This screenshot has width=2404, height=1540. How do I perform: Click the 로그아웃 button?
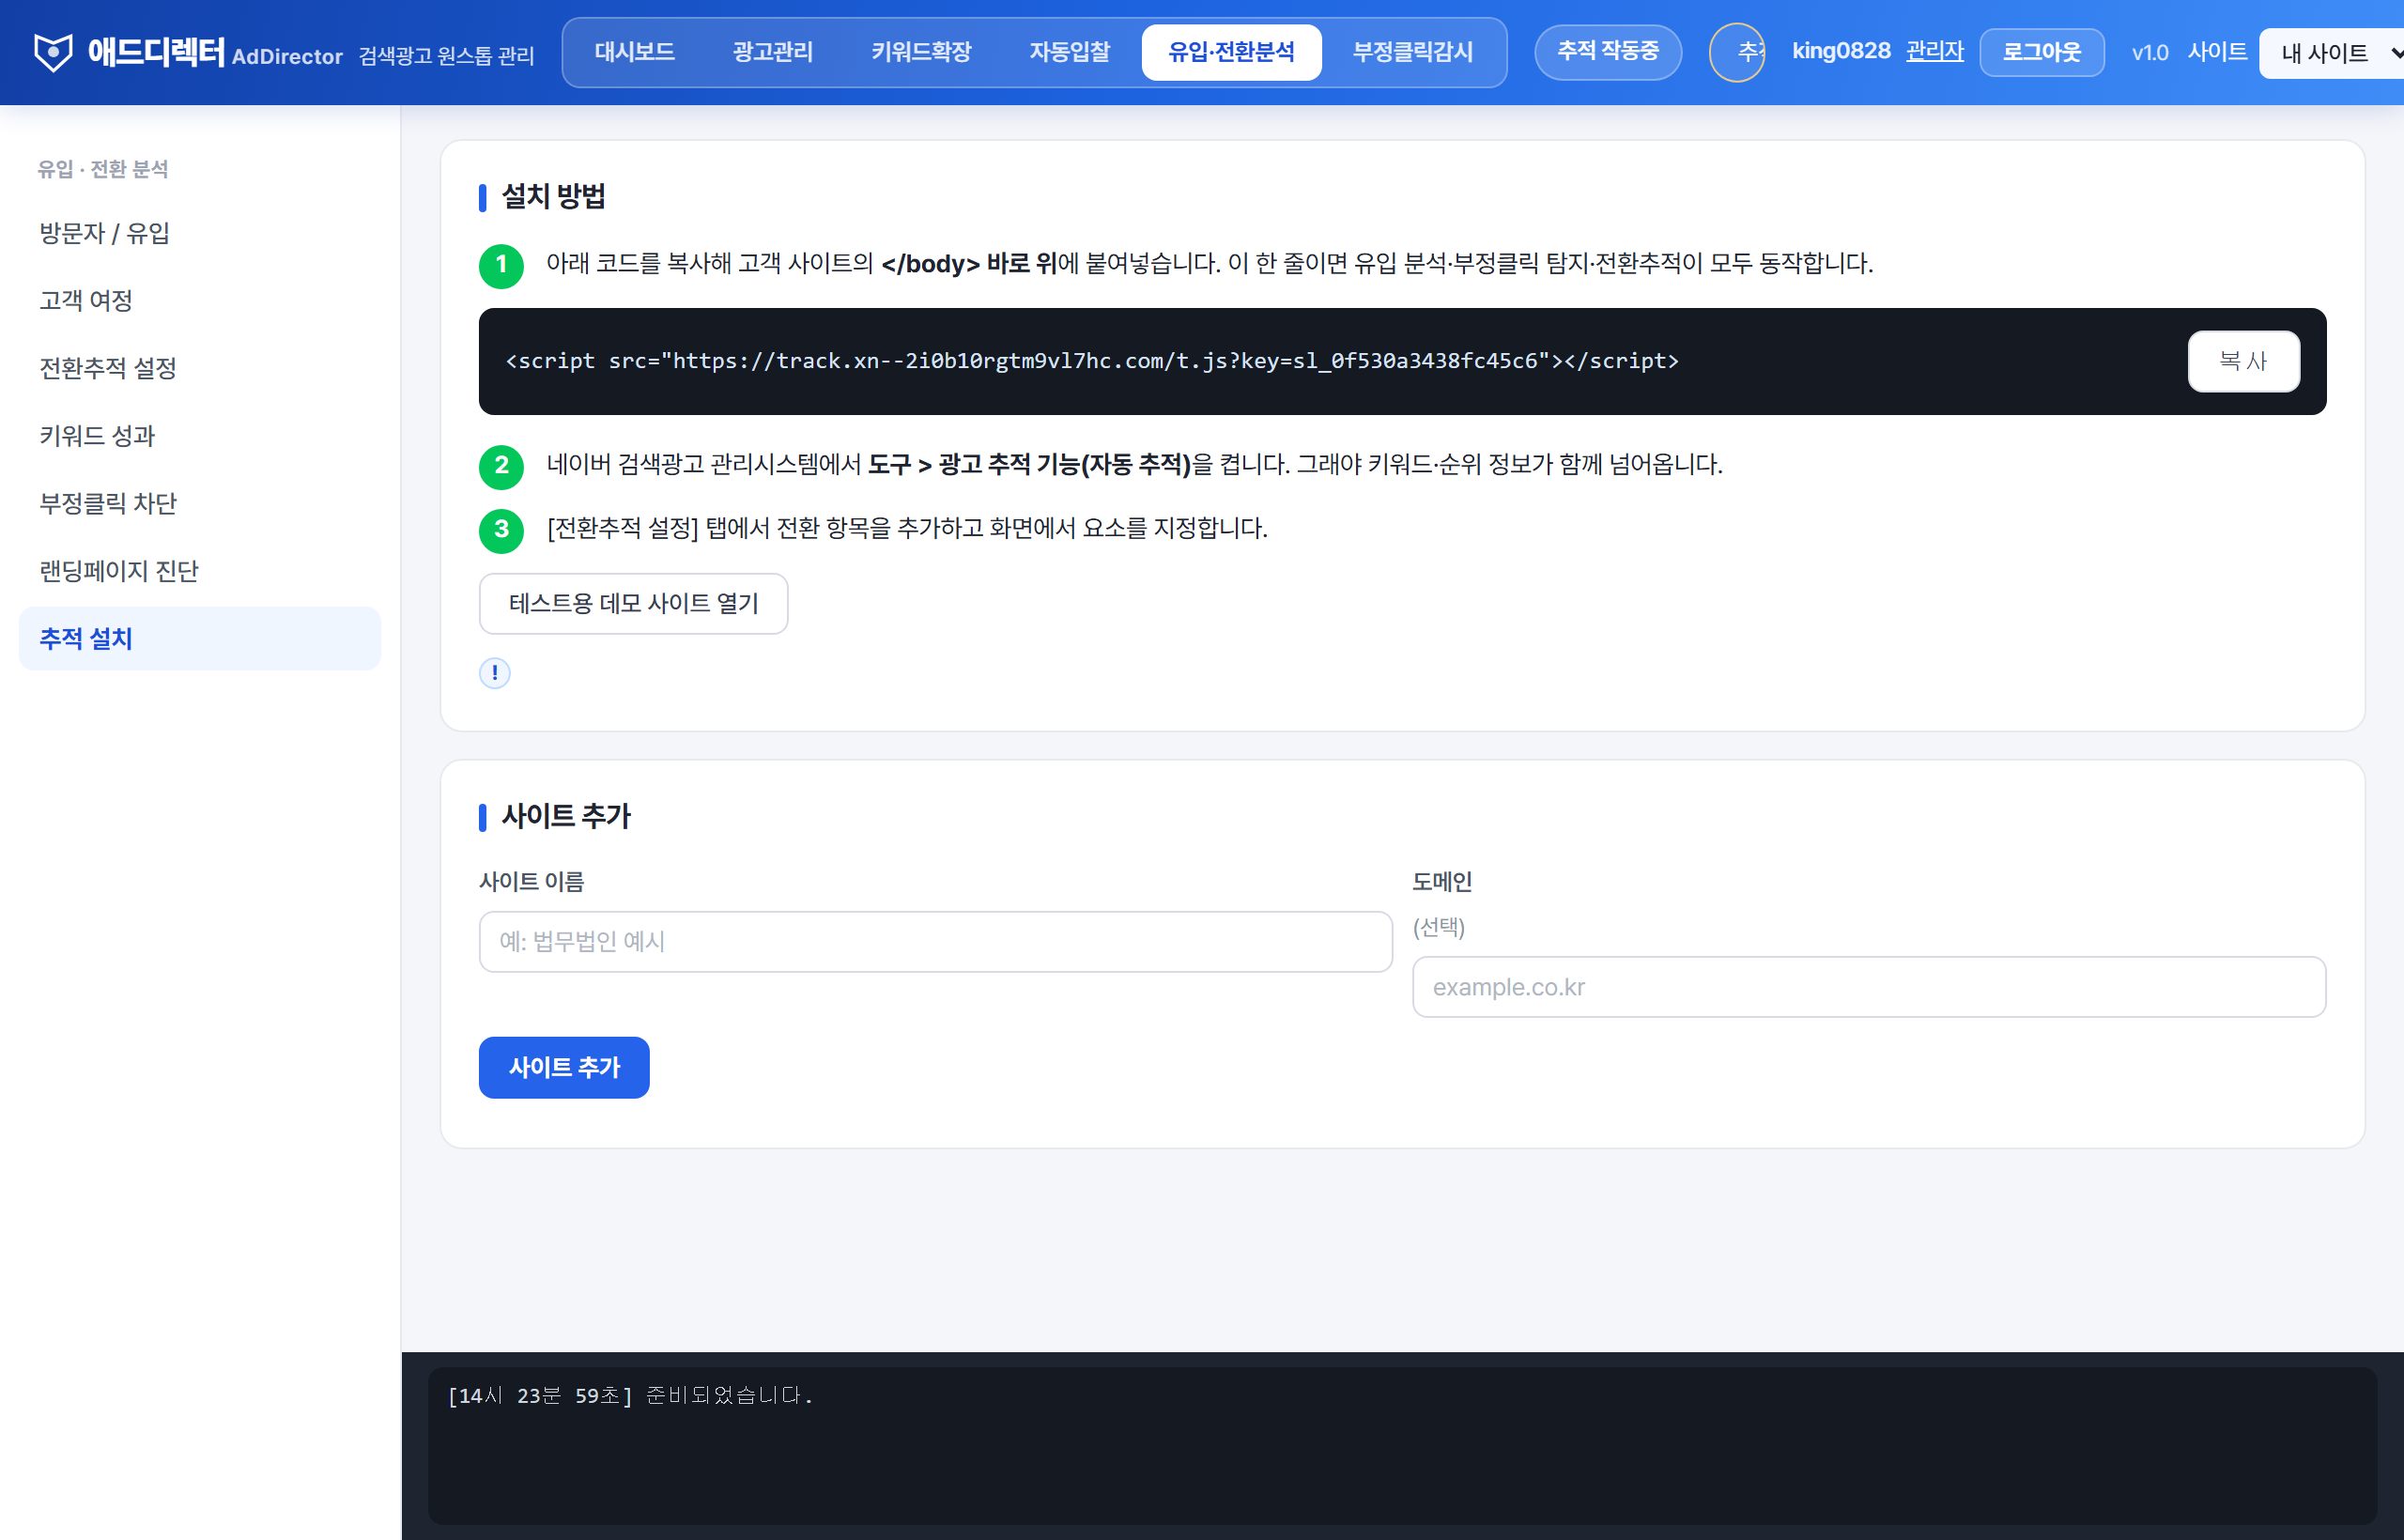pyautogui.click(x=2042, y=52)
